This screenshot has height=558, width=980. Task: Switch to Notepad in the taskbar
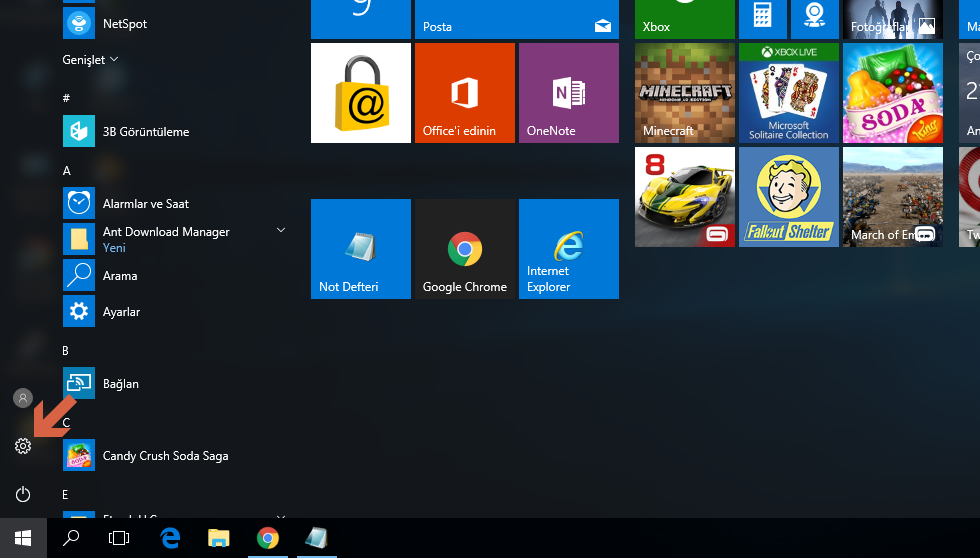316,538
